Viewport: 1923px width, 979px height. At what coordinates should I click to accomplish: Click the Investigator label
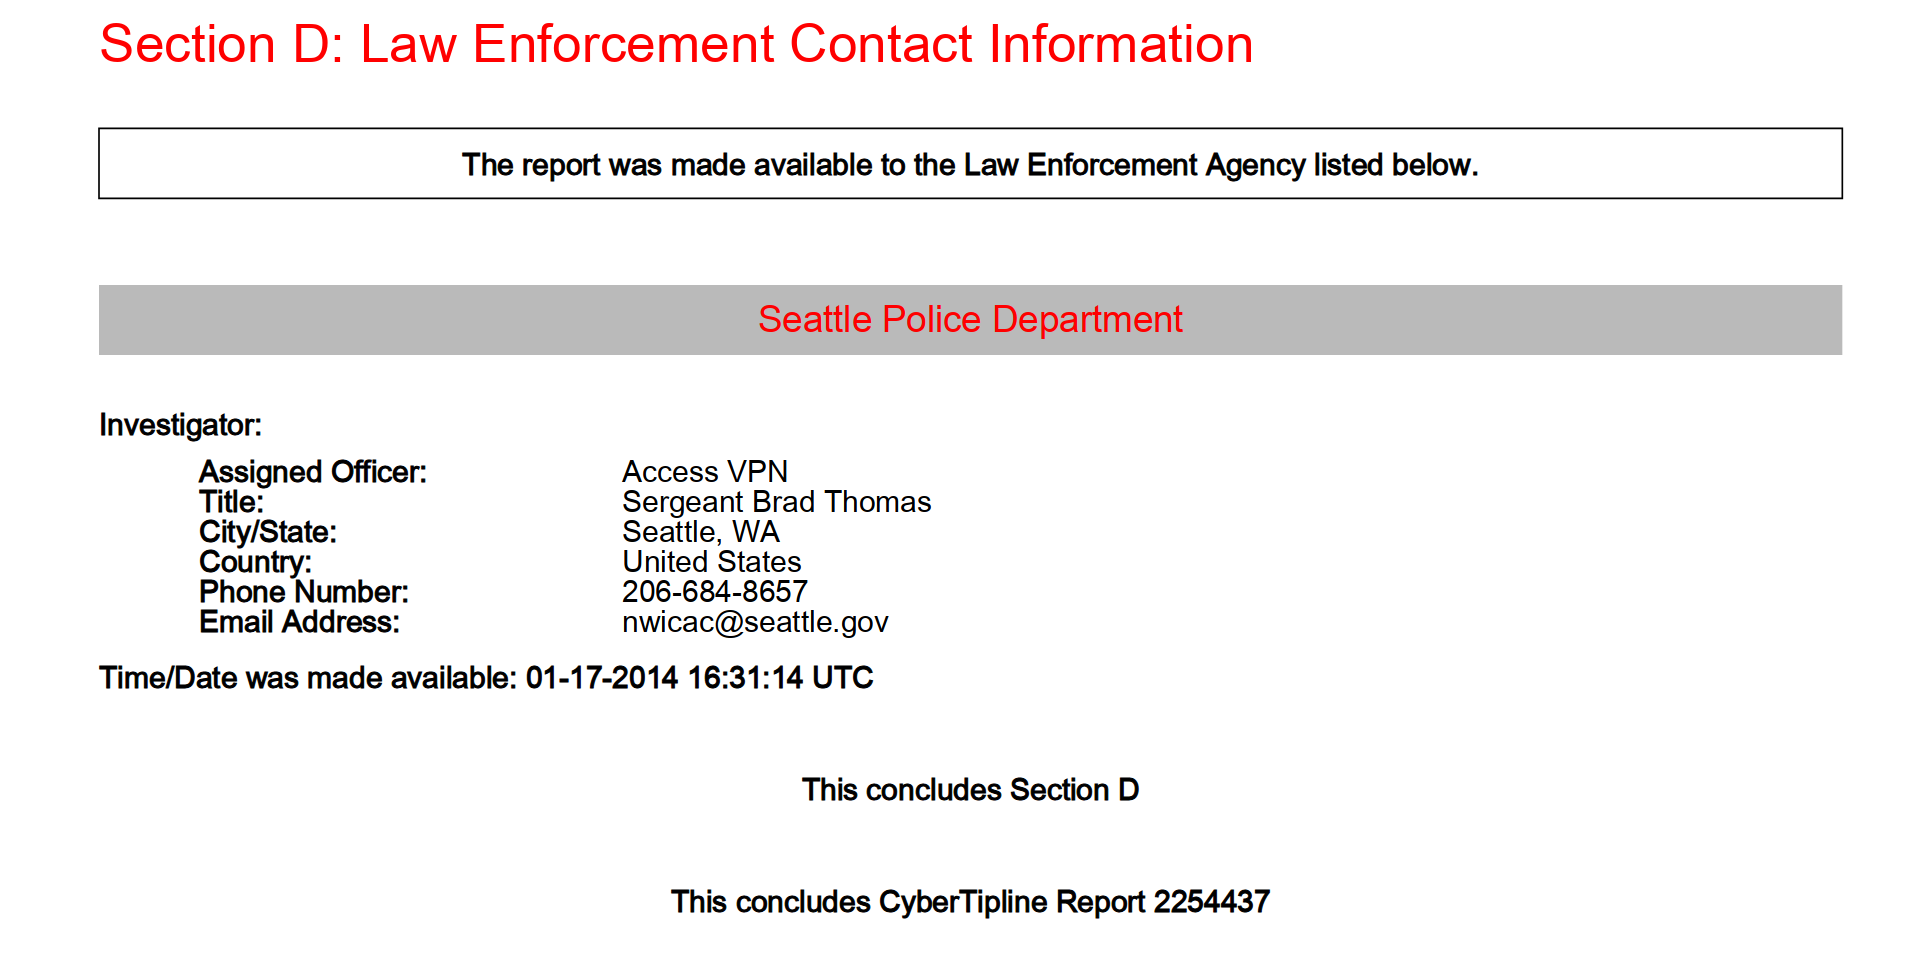pos(180,425)
